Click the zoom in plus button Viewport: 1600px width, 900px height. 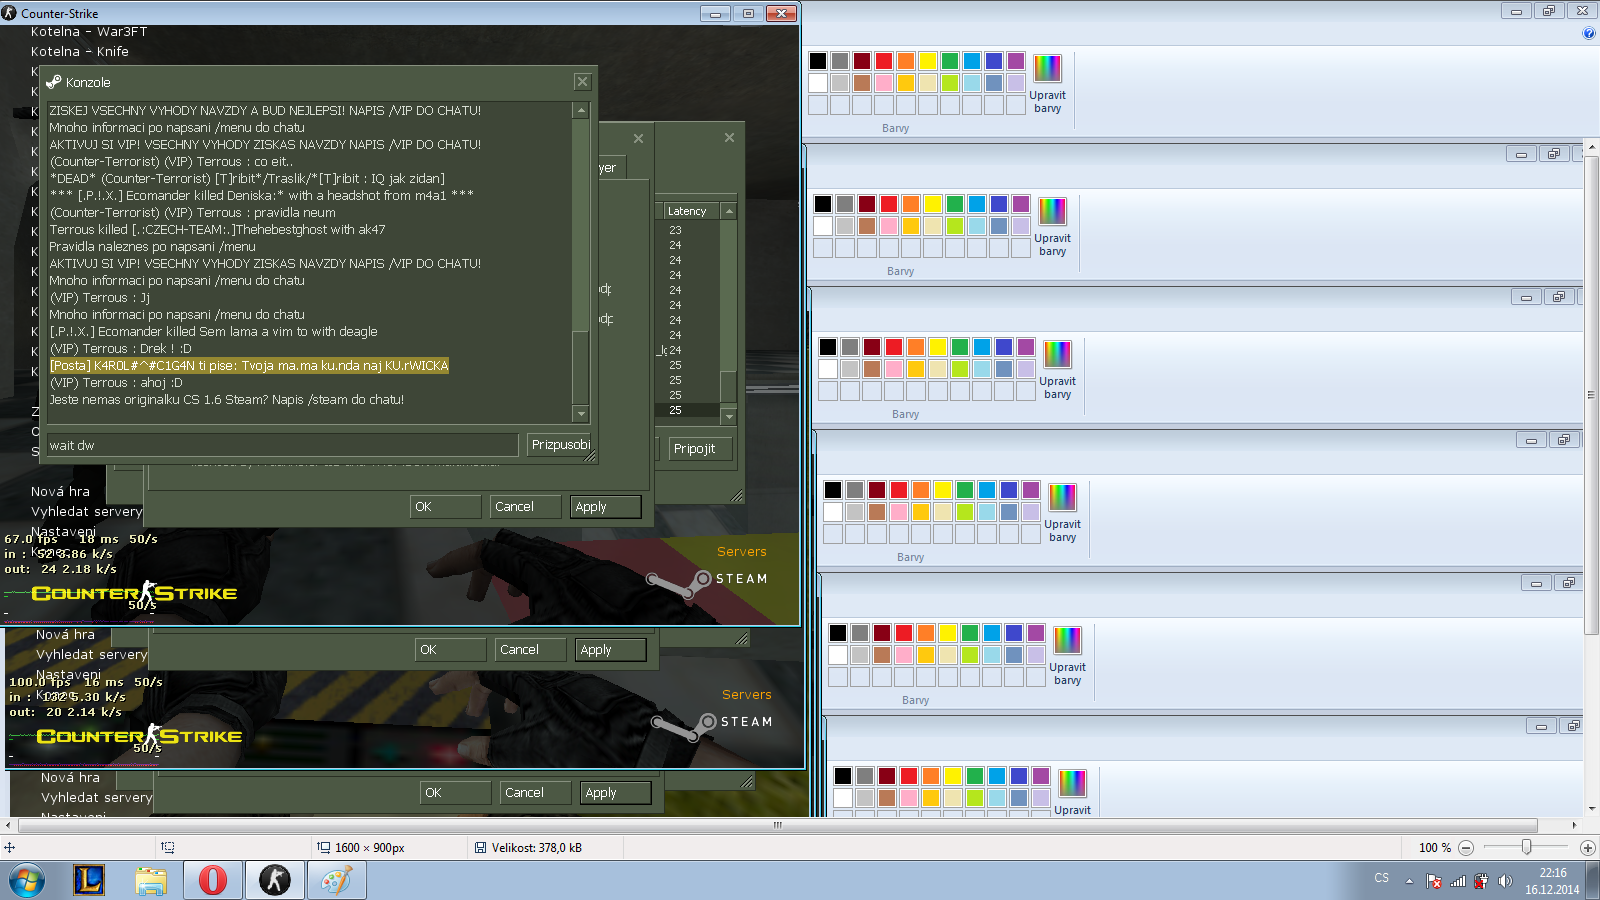(1587, 848)
